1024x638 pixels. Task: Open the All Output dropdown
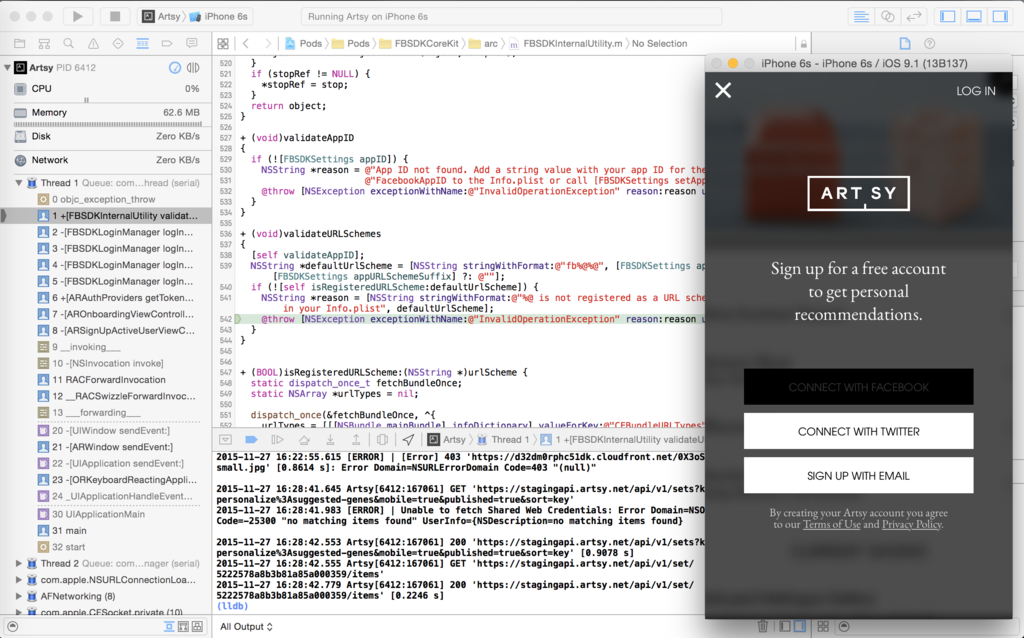(x=246, y=626)
